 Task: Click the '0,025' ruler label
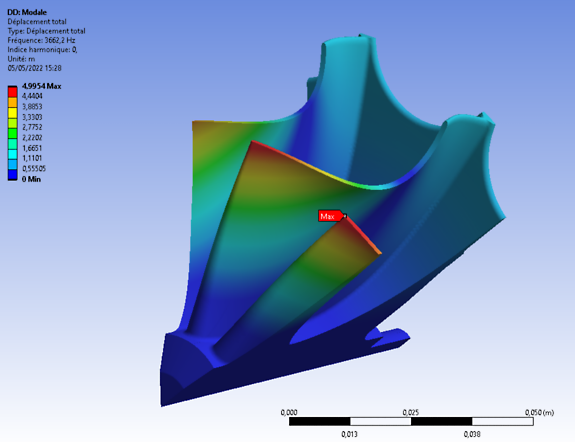pos(411,413)
